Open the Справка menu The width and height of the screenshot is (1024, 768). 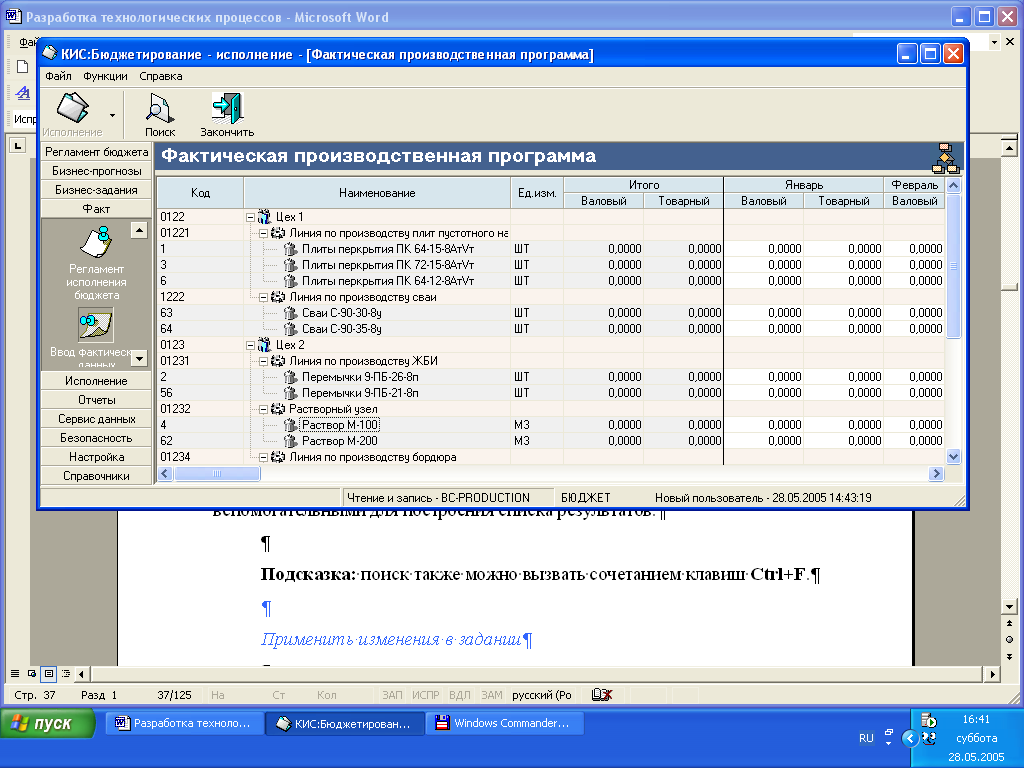pyautogui.click(x=160, y=76)
